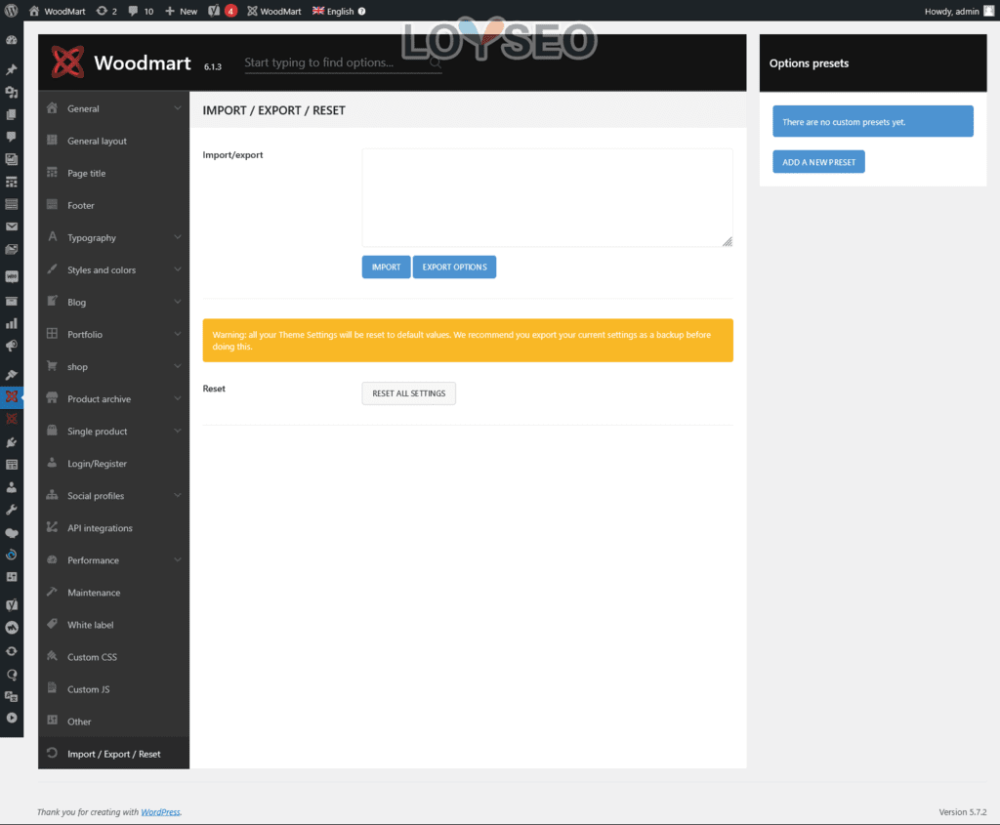Expand the Social profiles chevron

pyautogui.click(x=177, y=495)
